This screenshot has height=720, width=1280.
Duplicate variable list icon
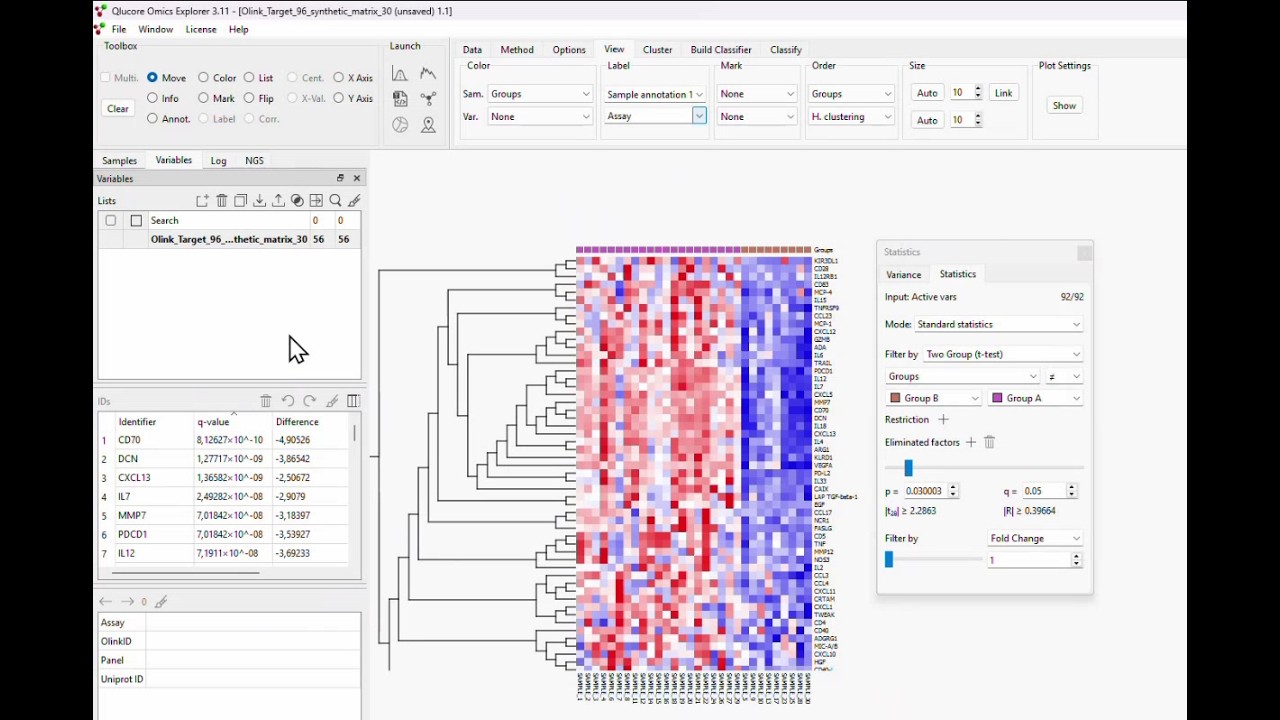pos(241,201)
